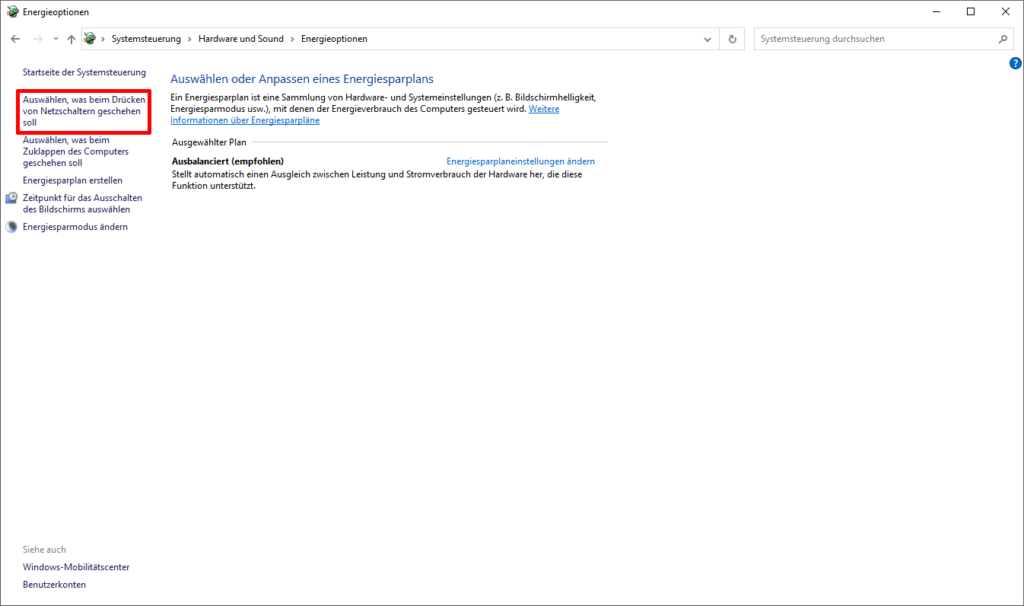Expand the address bar history dropdown
This screenshot has width=1024, height=606.
click(708, 39)
